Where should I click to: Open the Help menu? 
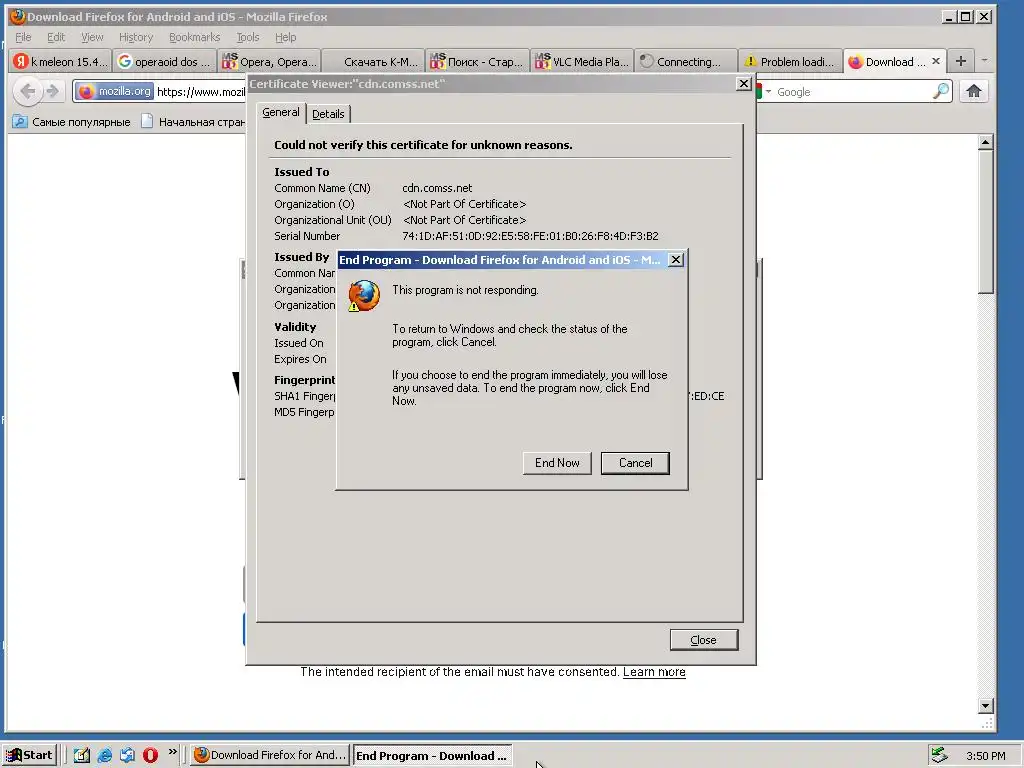(x=285, y=37)
